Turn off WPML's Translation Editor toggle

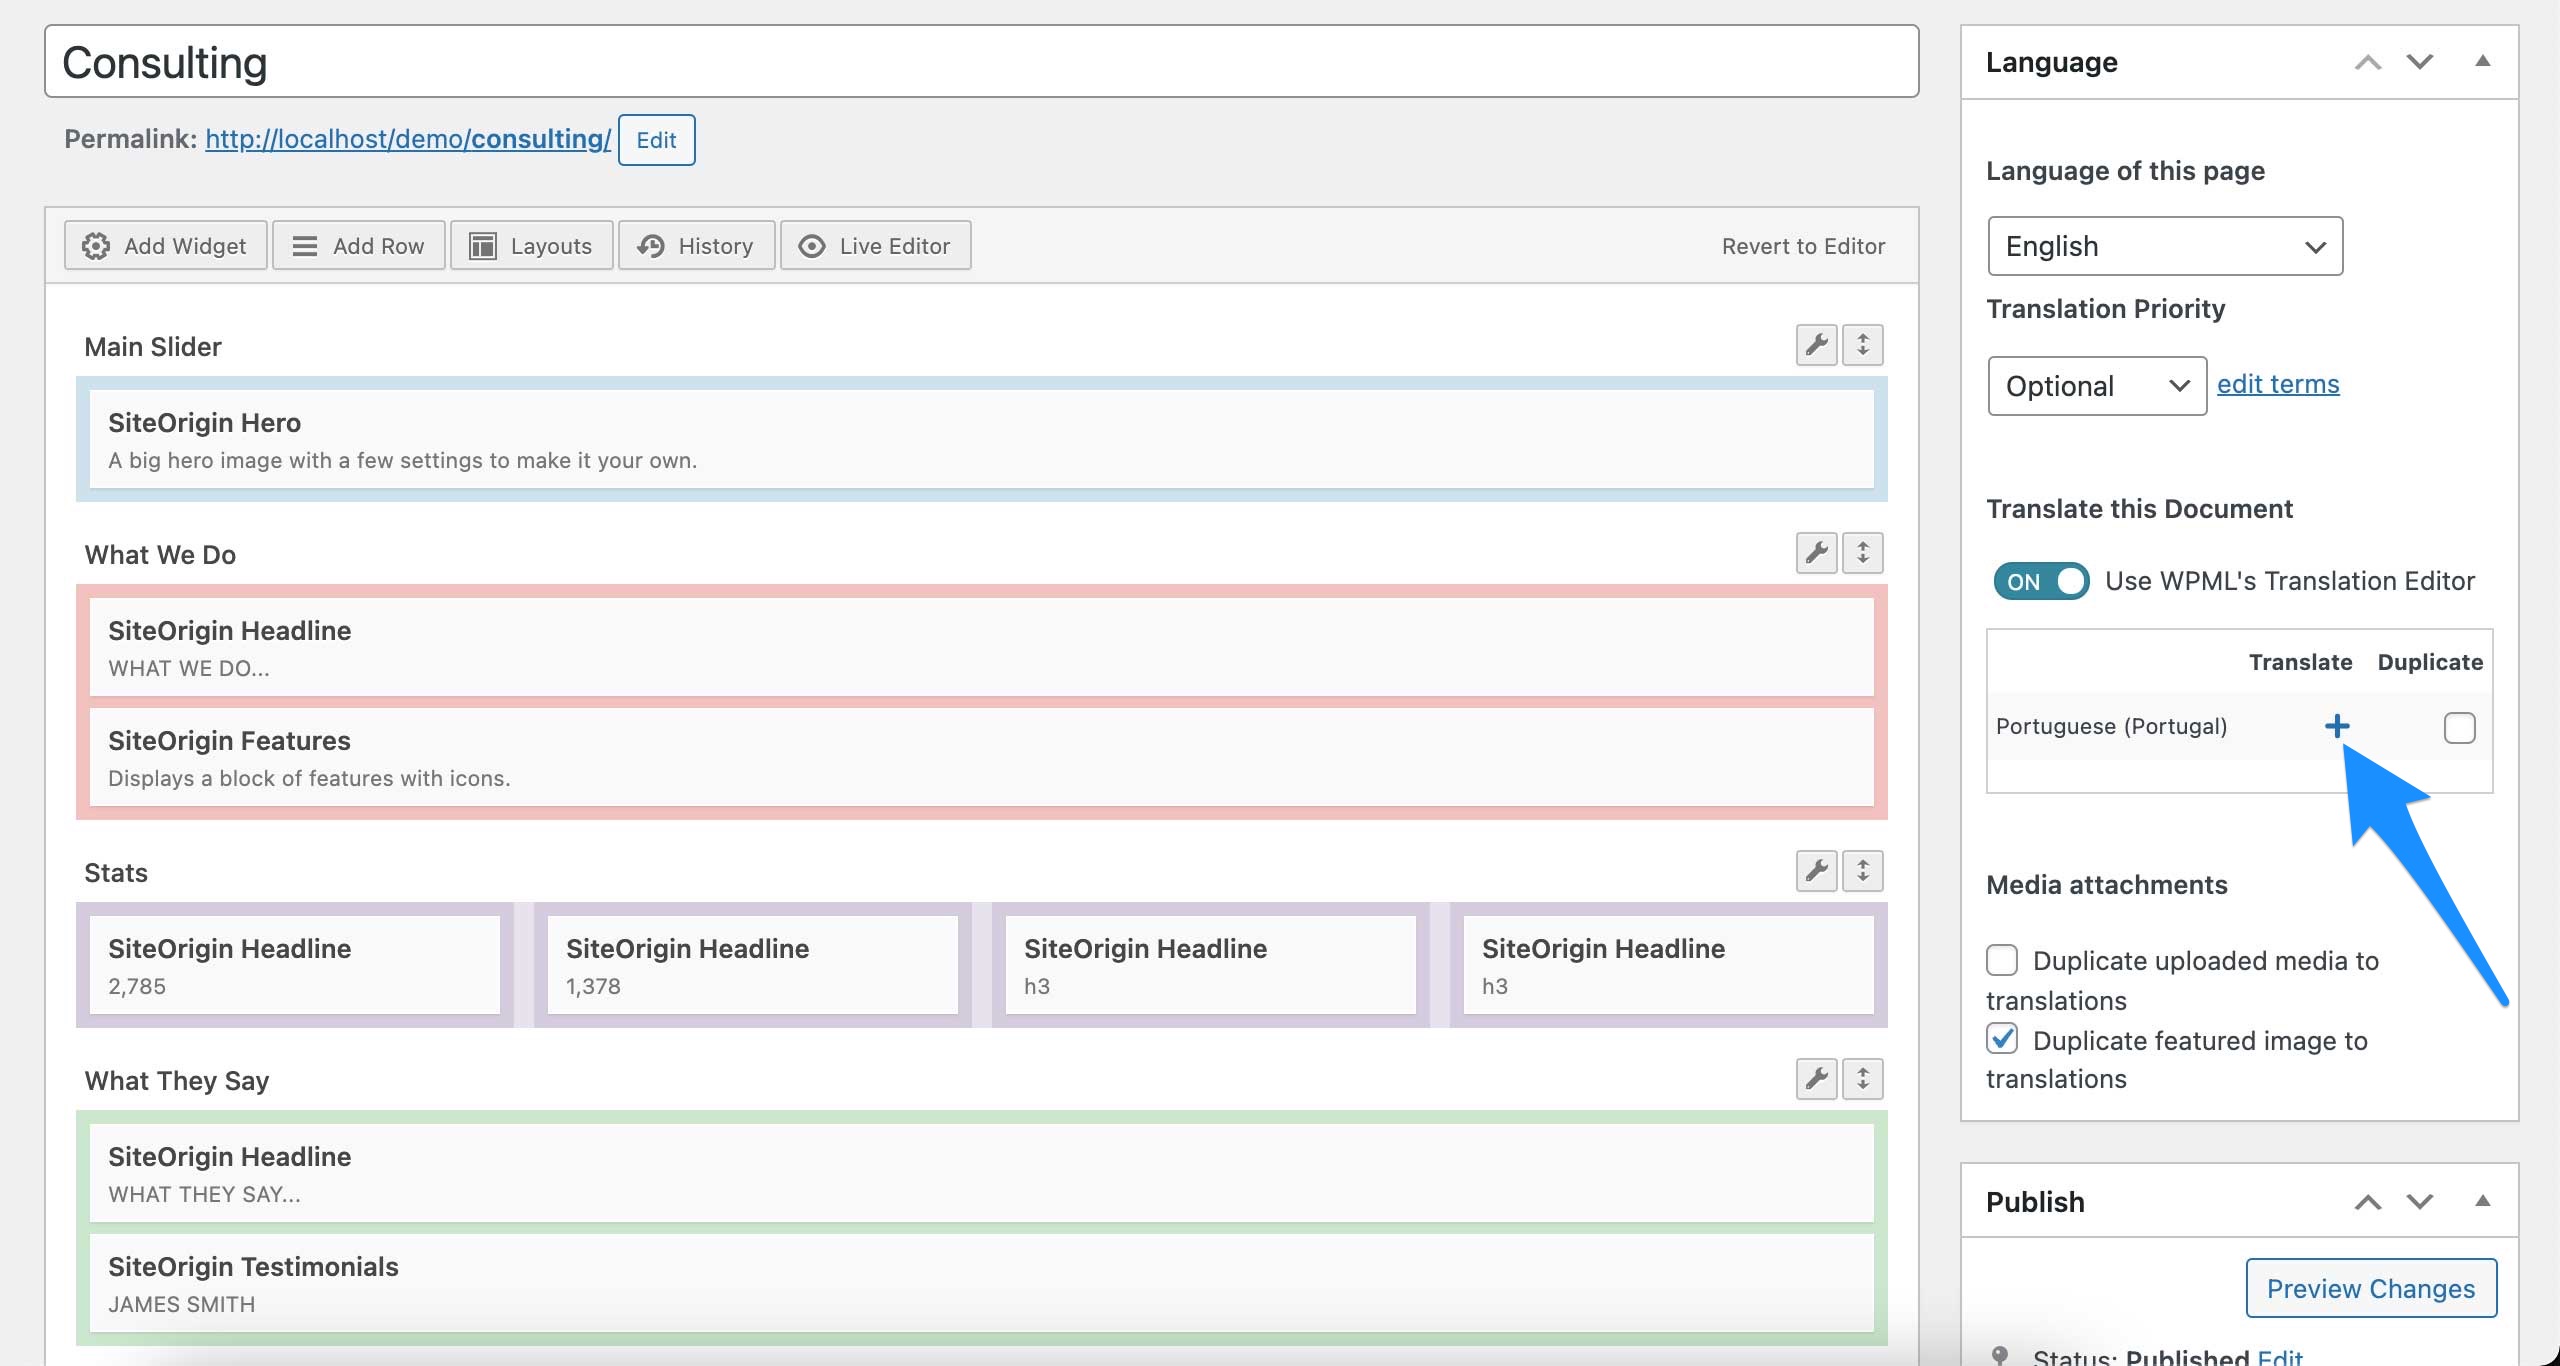(2041, 581)
